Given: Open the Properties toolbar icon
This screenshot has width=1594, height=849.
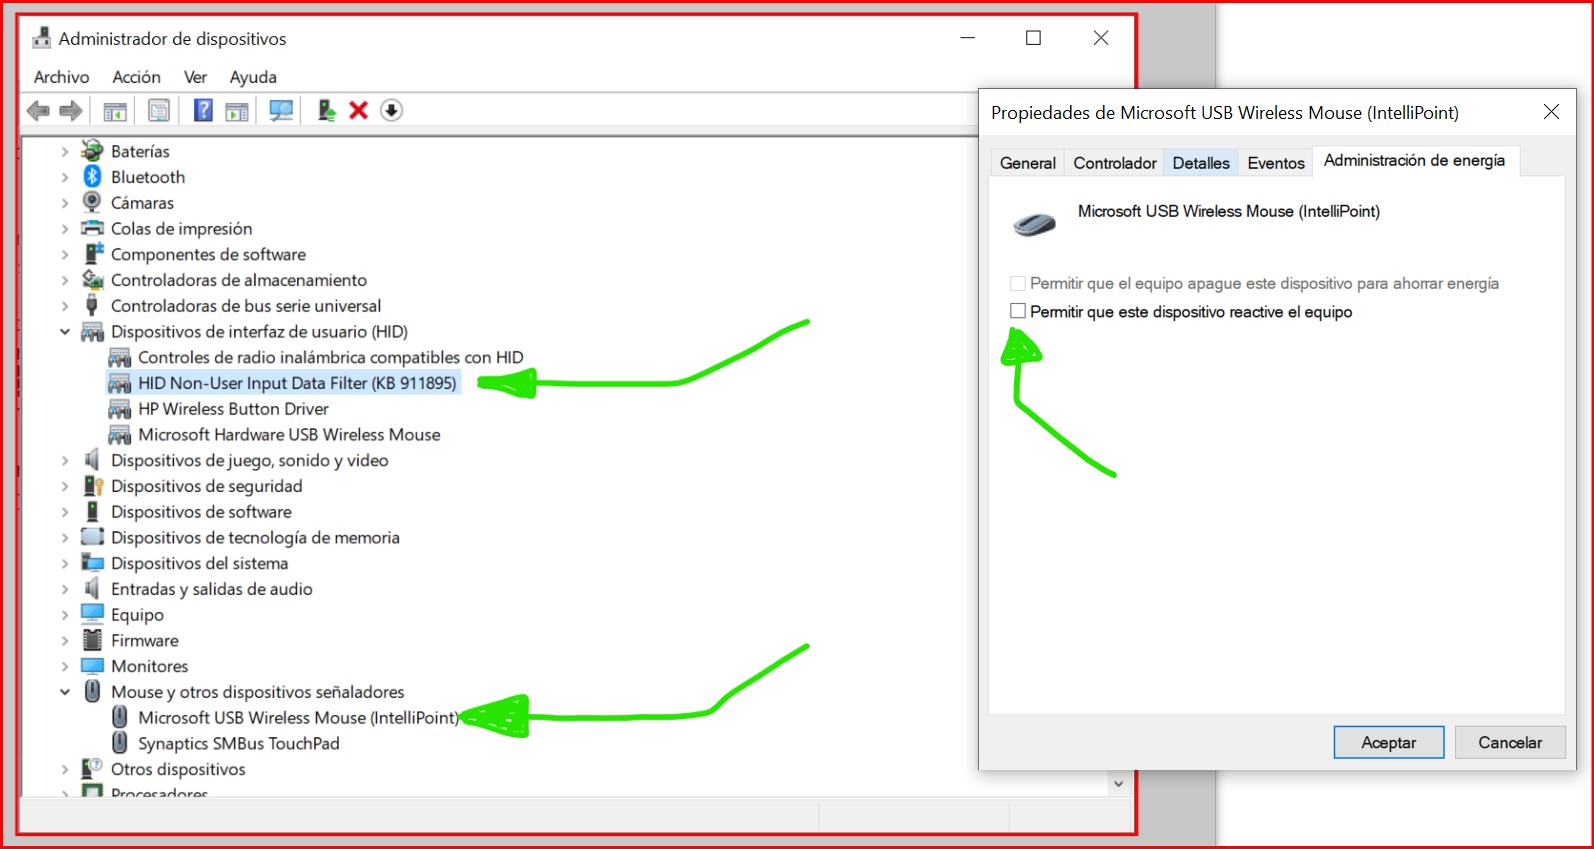Looking at the screenshot, I should 158,111.
